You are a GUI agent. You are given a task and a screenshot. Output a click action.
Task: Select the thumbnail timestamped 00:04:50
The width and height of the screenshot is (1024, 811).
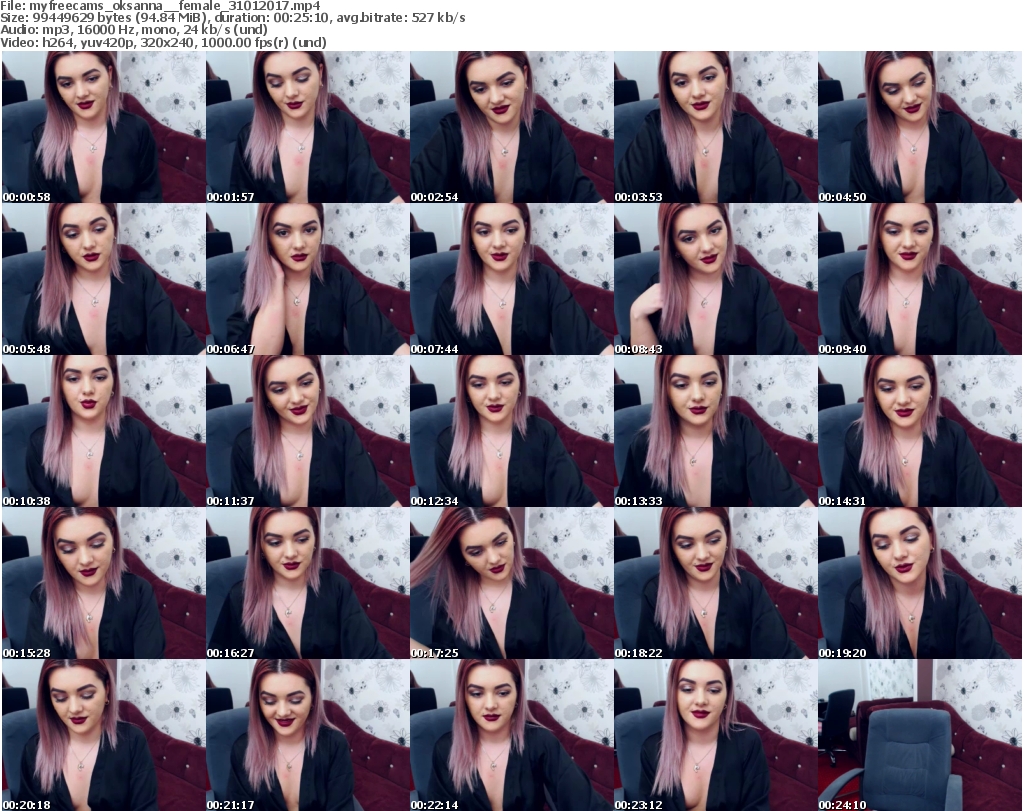pyautogui.click(x=920, y=127)
